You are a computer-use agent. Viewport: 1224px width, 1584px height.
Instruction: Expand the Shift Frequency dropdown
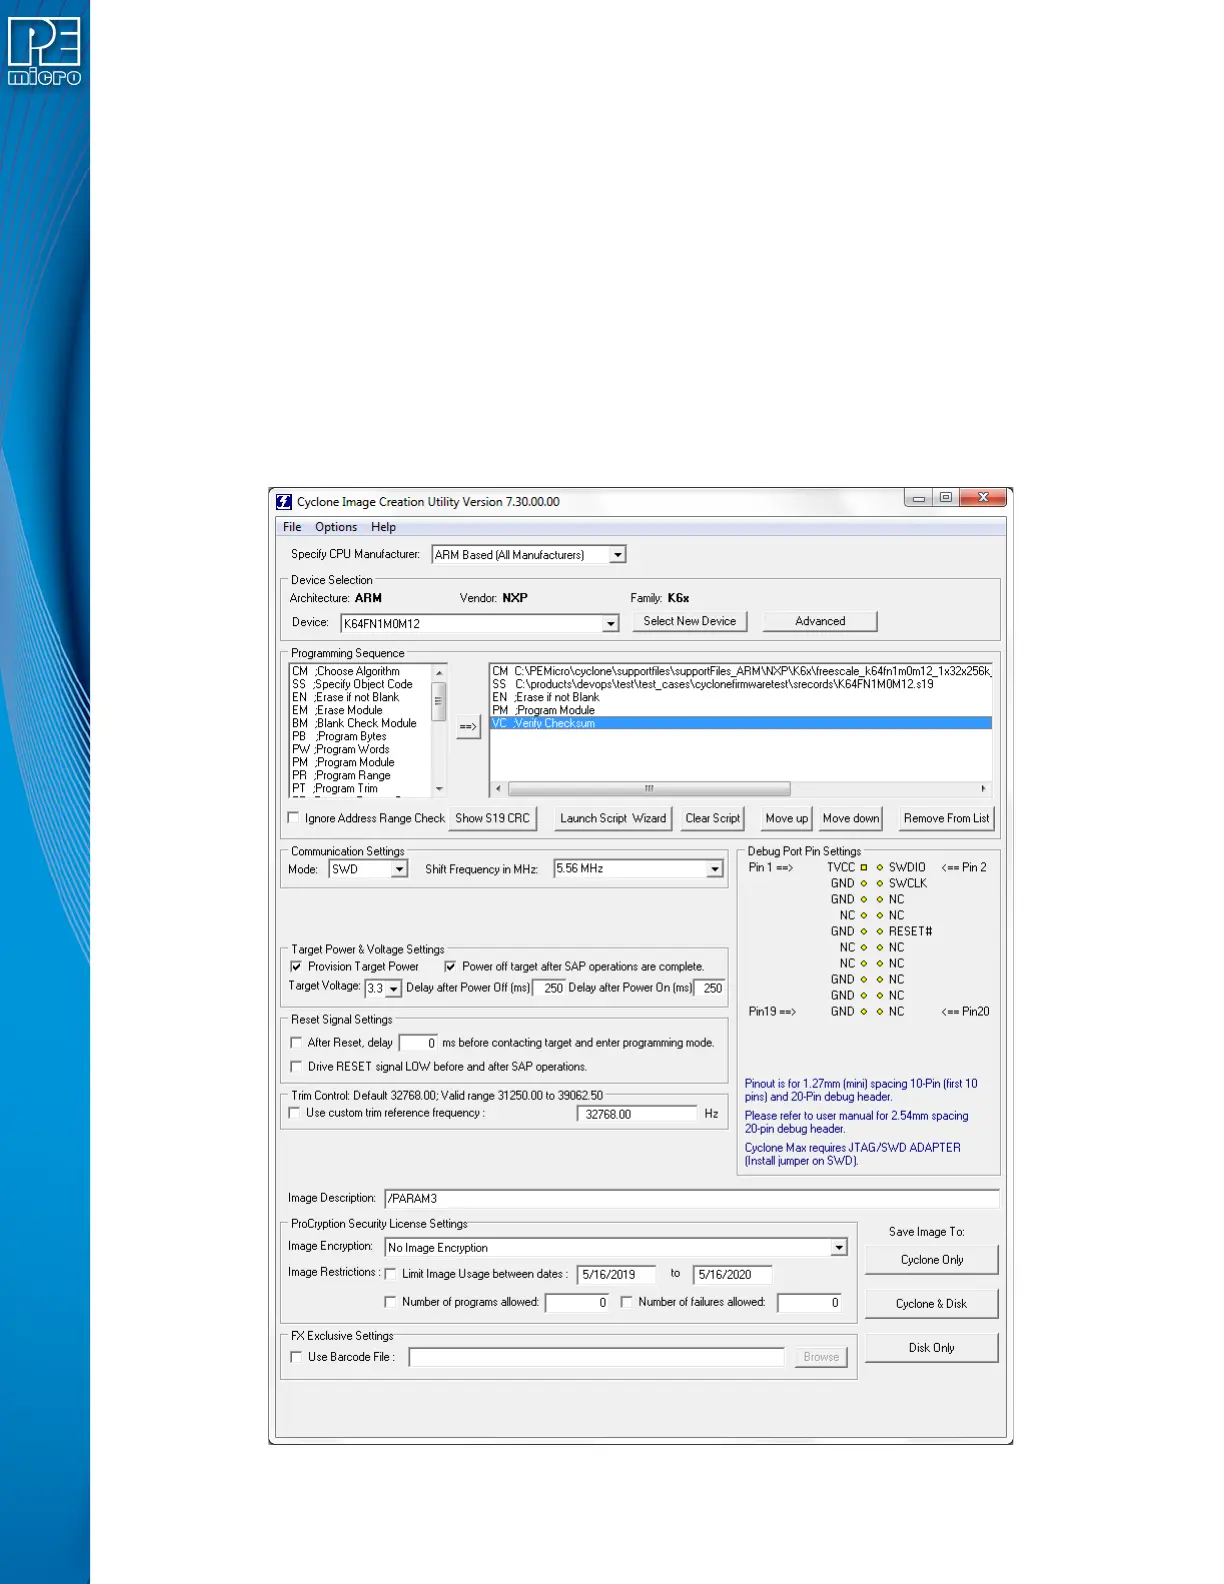715,870
